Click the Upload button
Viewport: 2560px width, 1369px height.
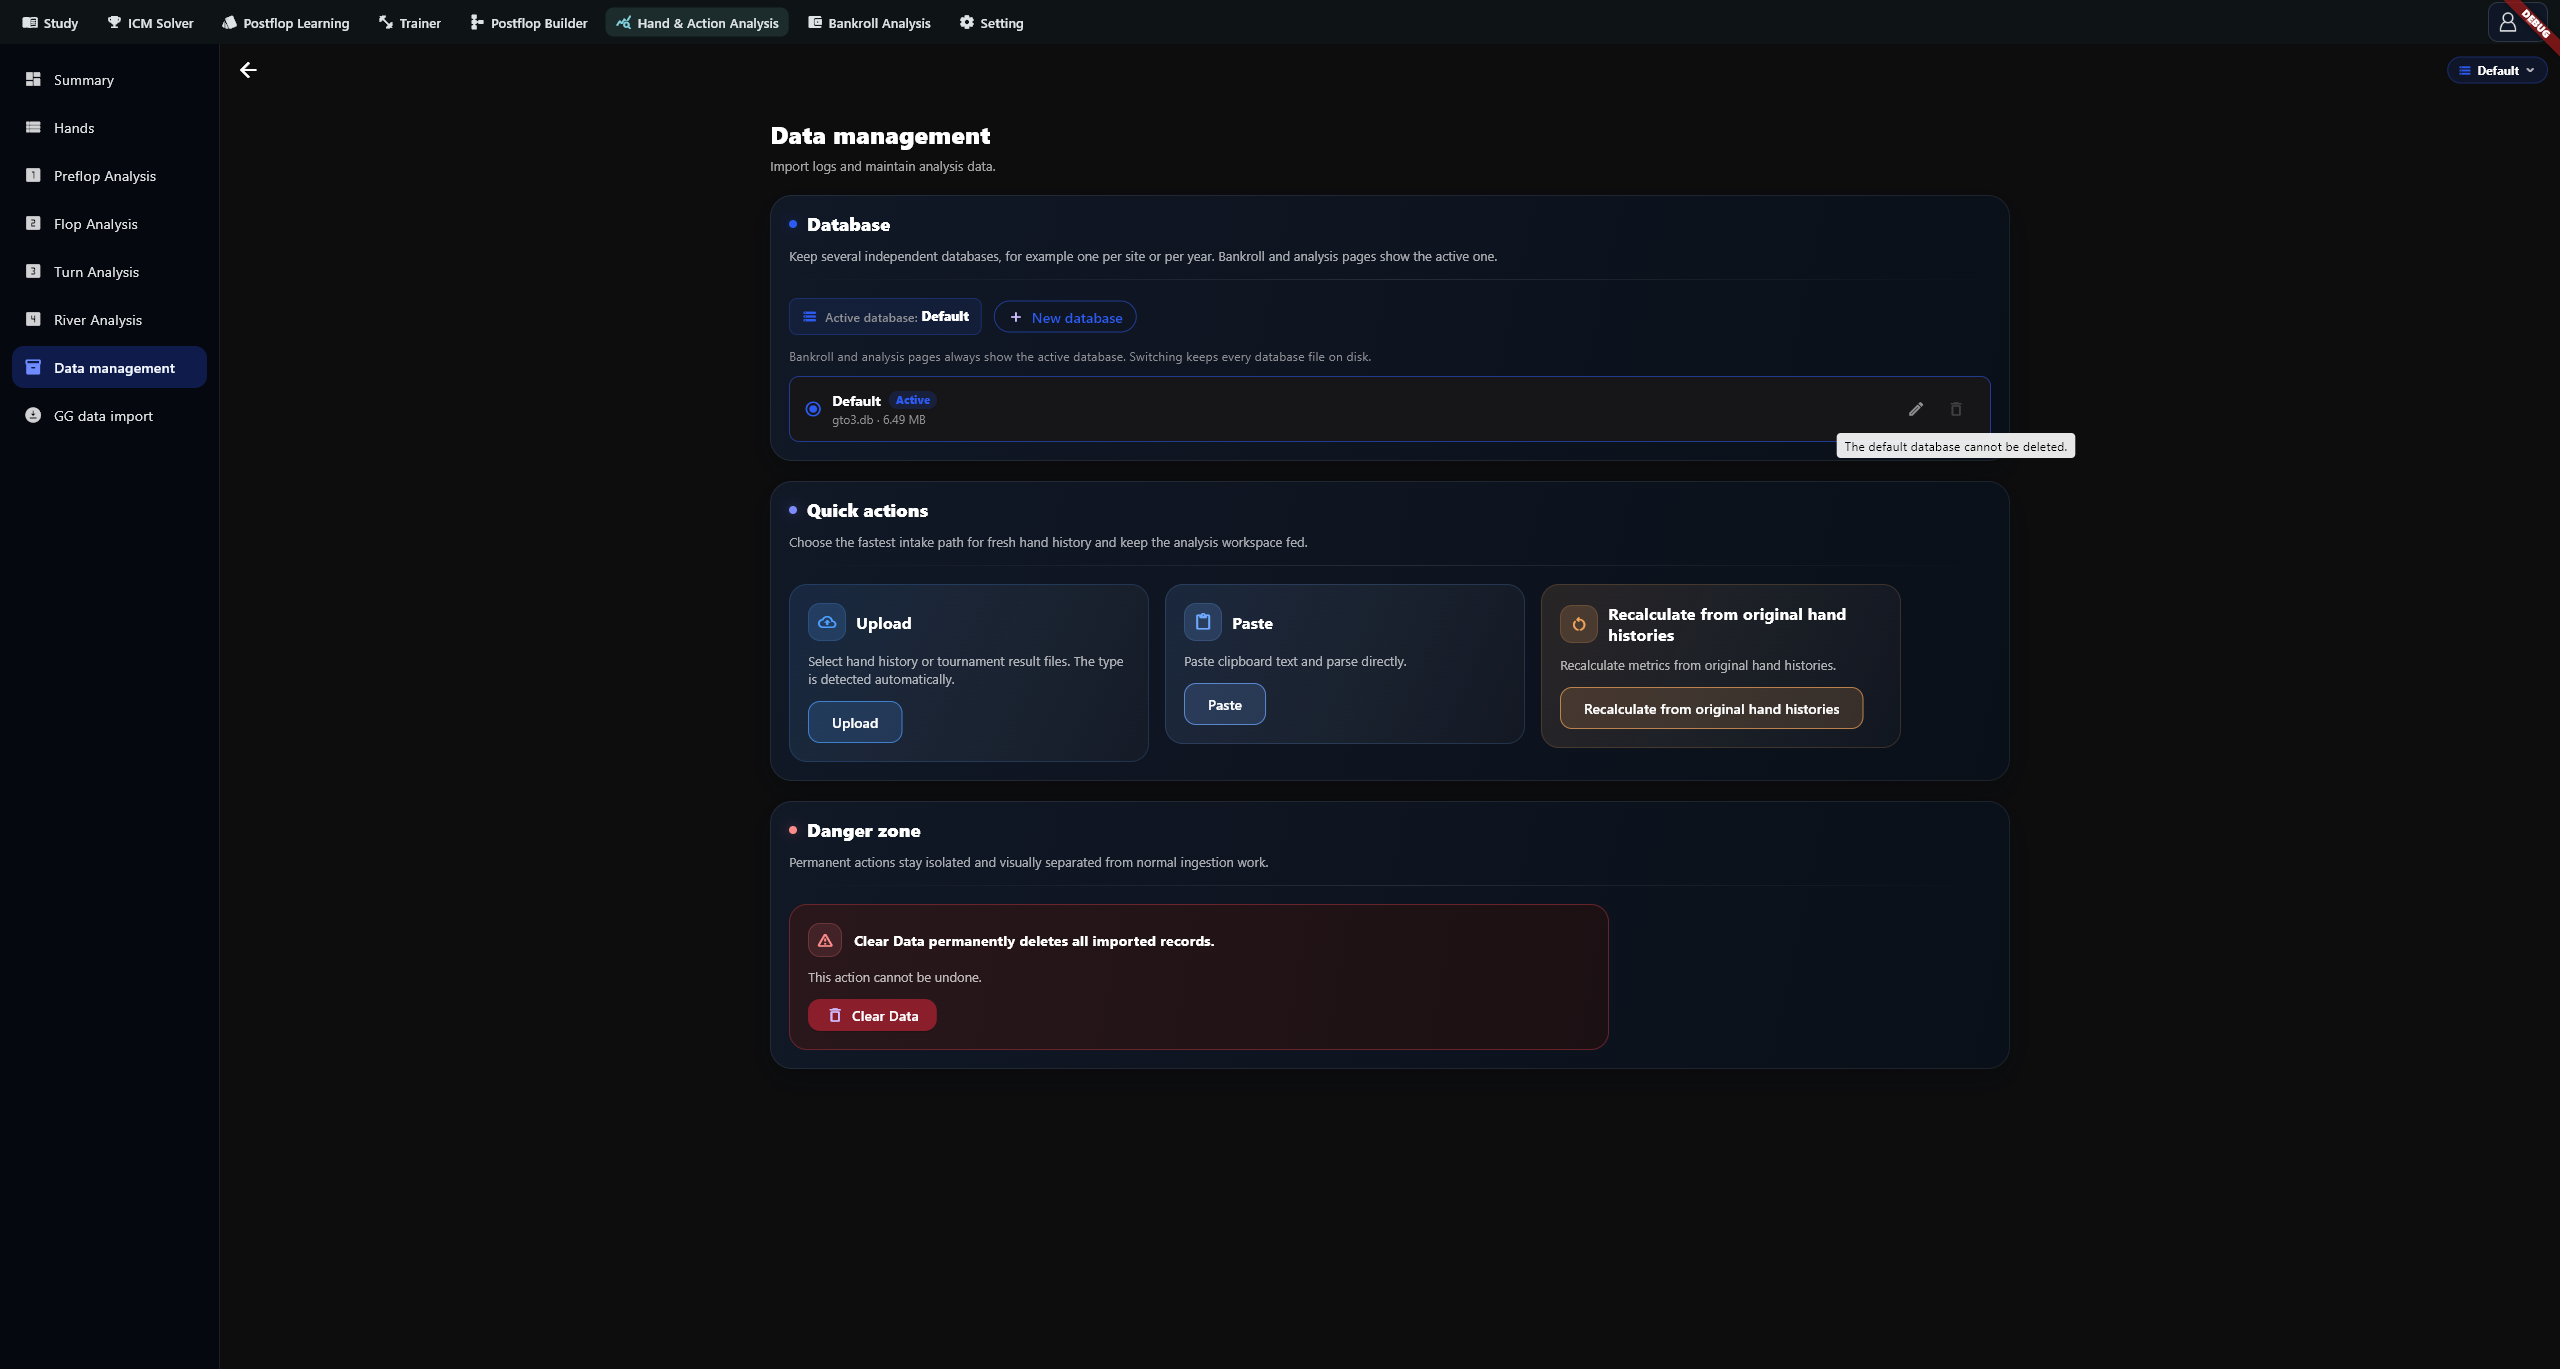(x=855, y=722)
